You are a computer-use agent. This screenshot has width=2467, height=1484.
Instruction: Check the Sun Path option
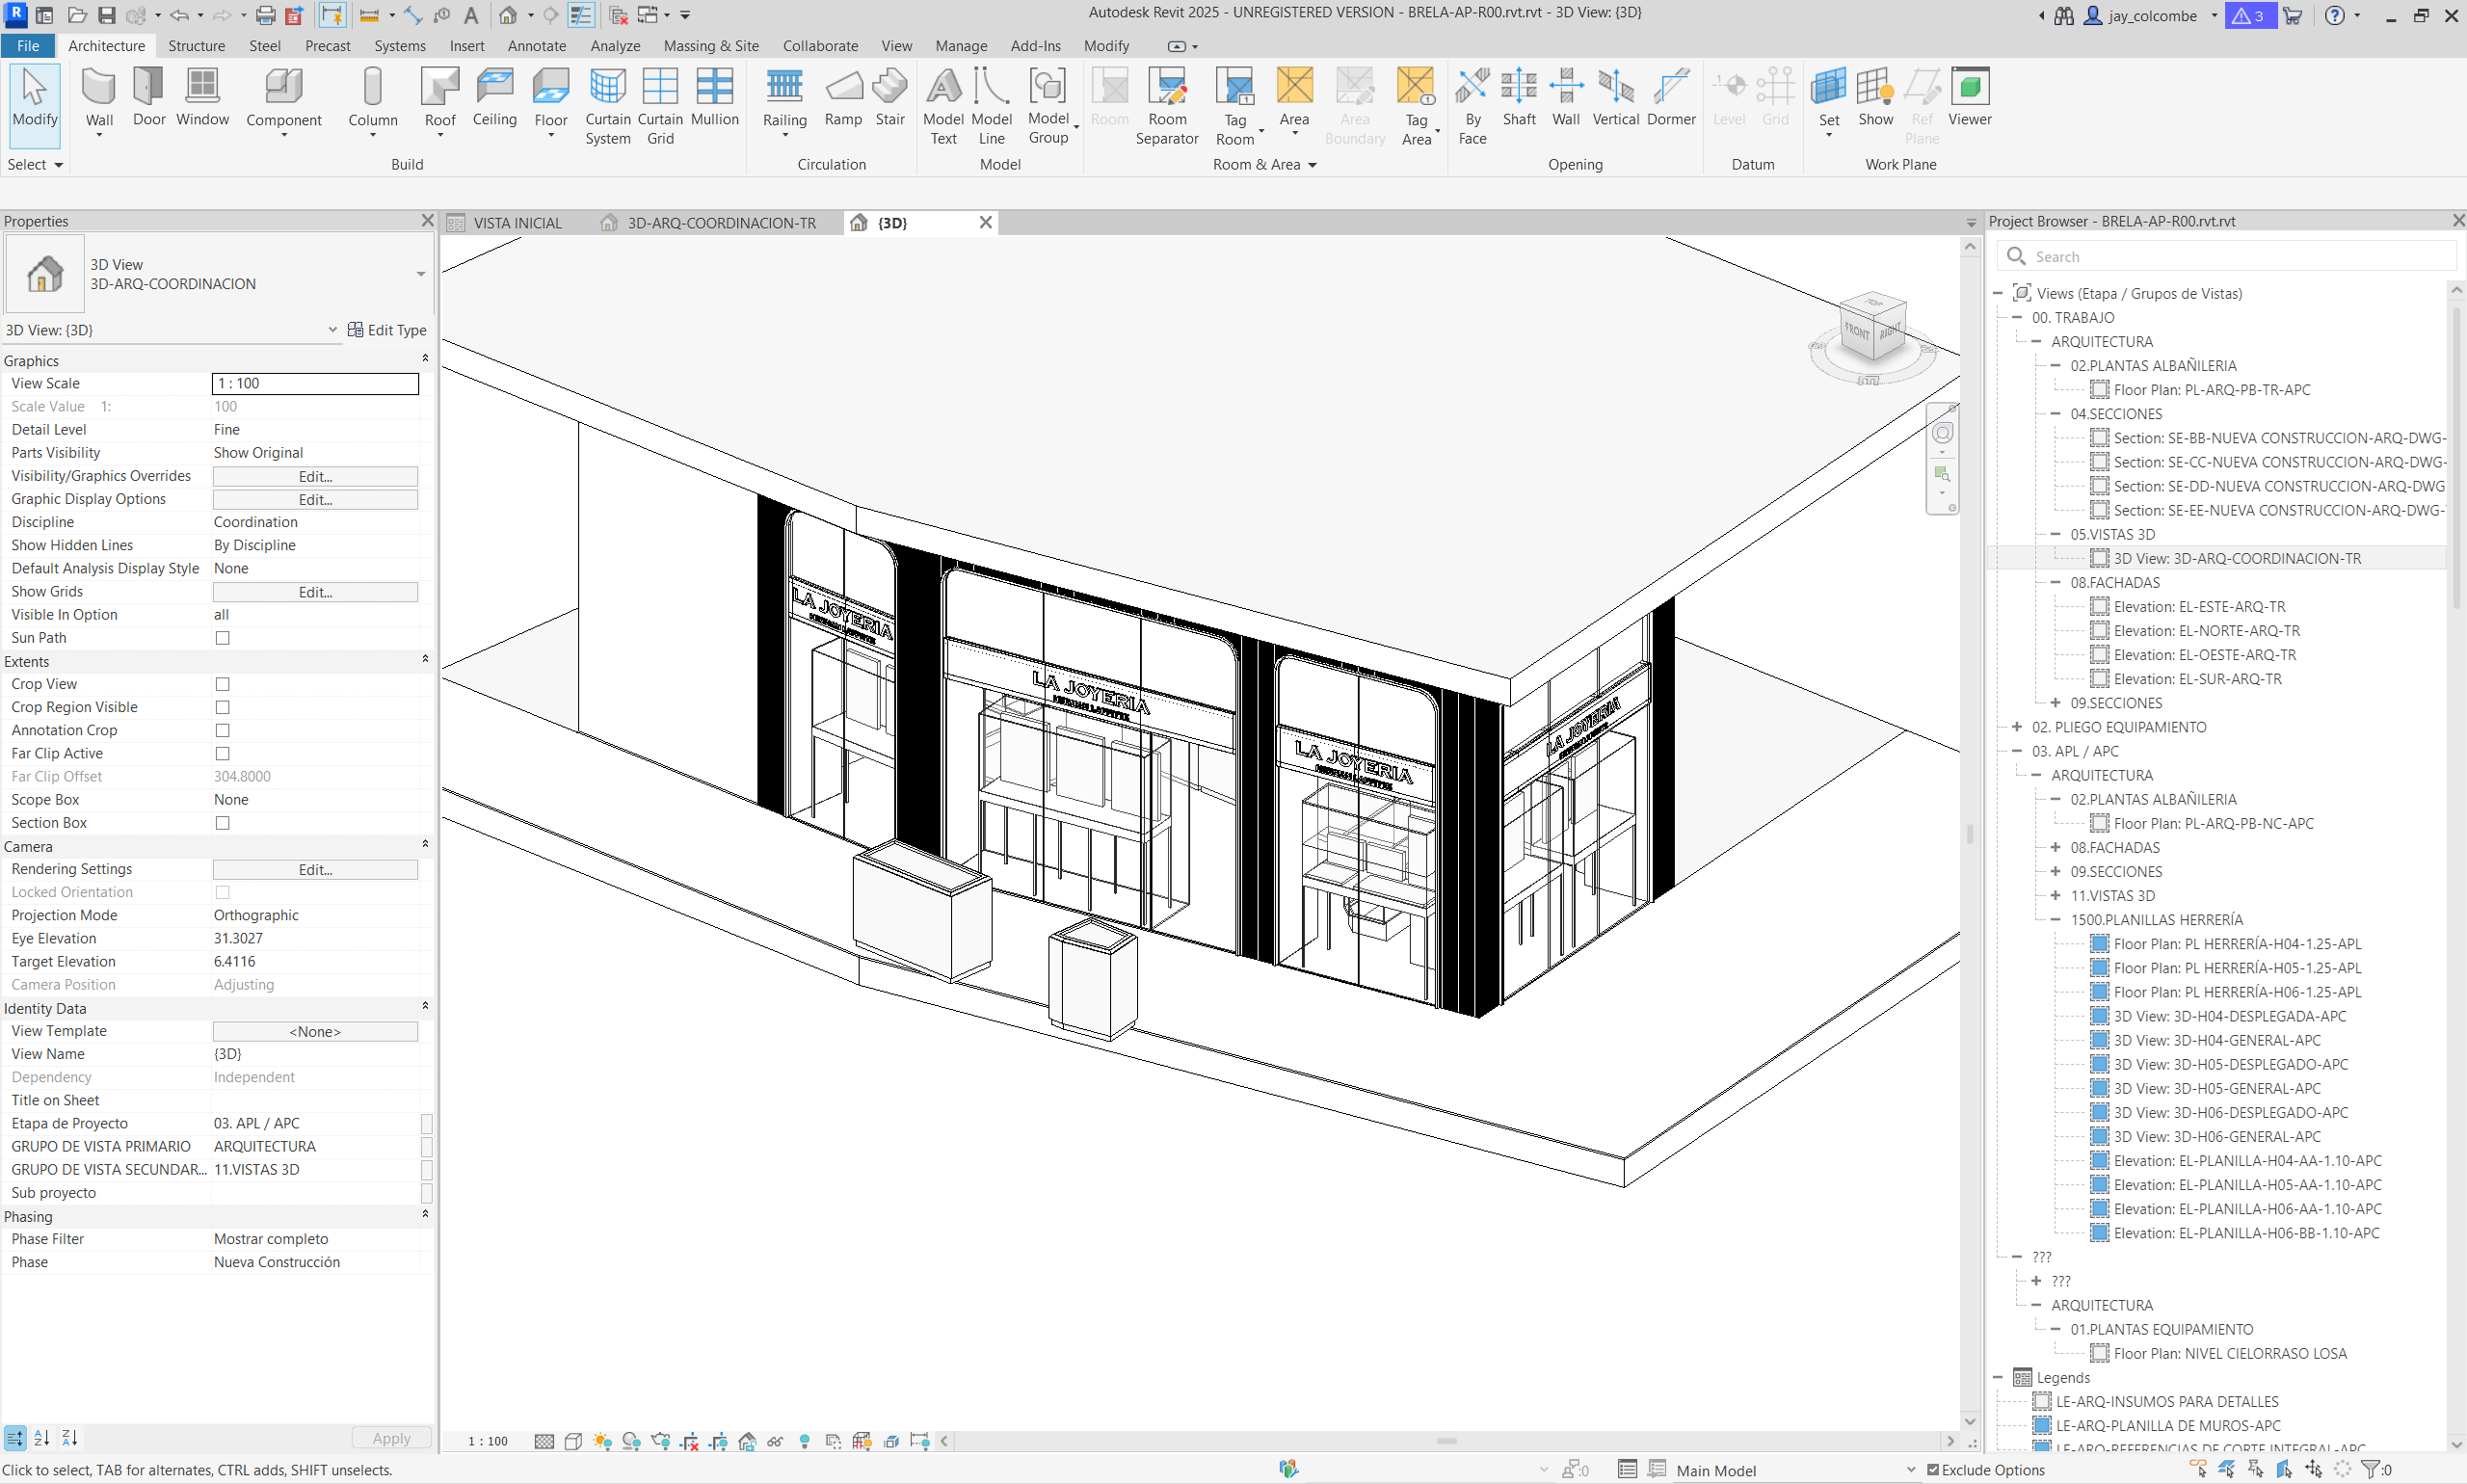pos(222,638)
